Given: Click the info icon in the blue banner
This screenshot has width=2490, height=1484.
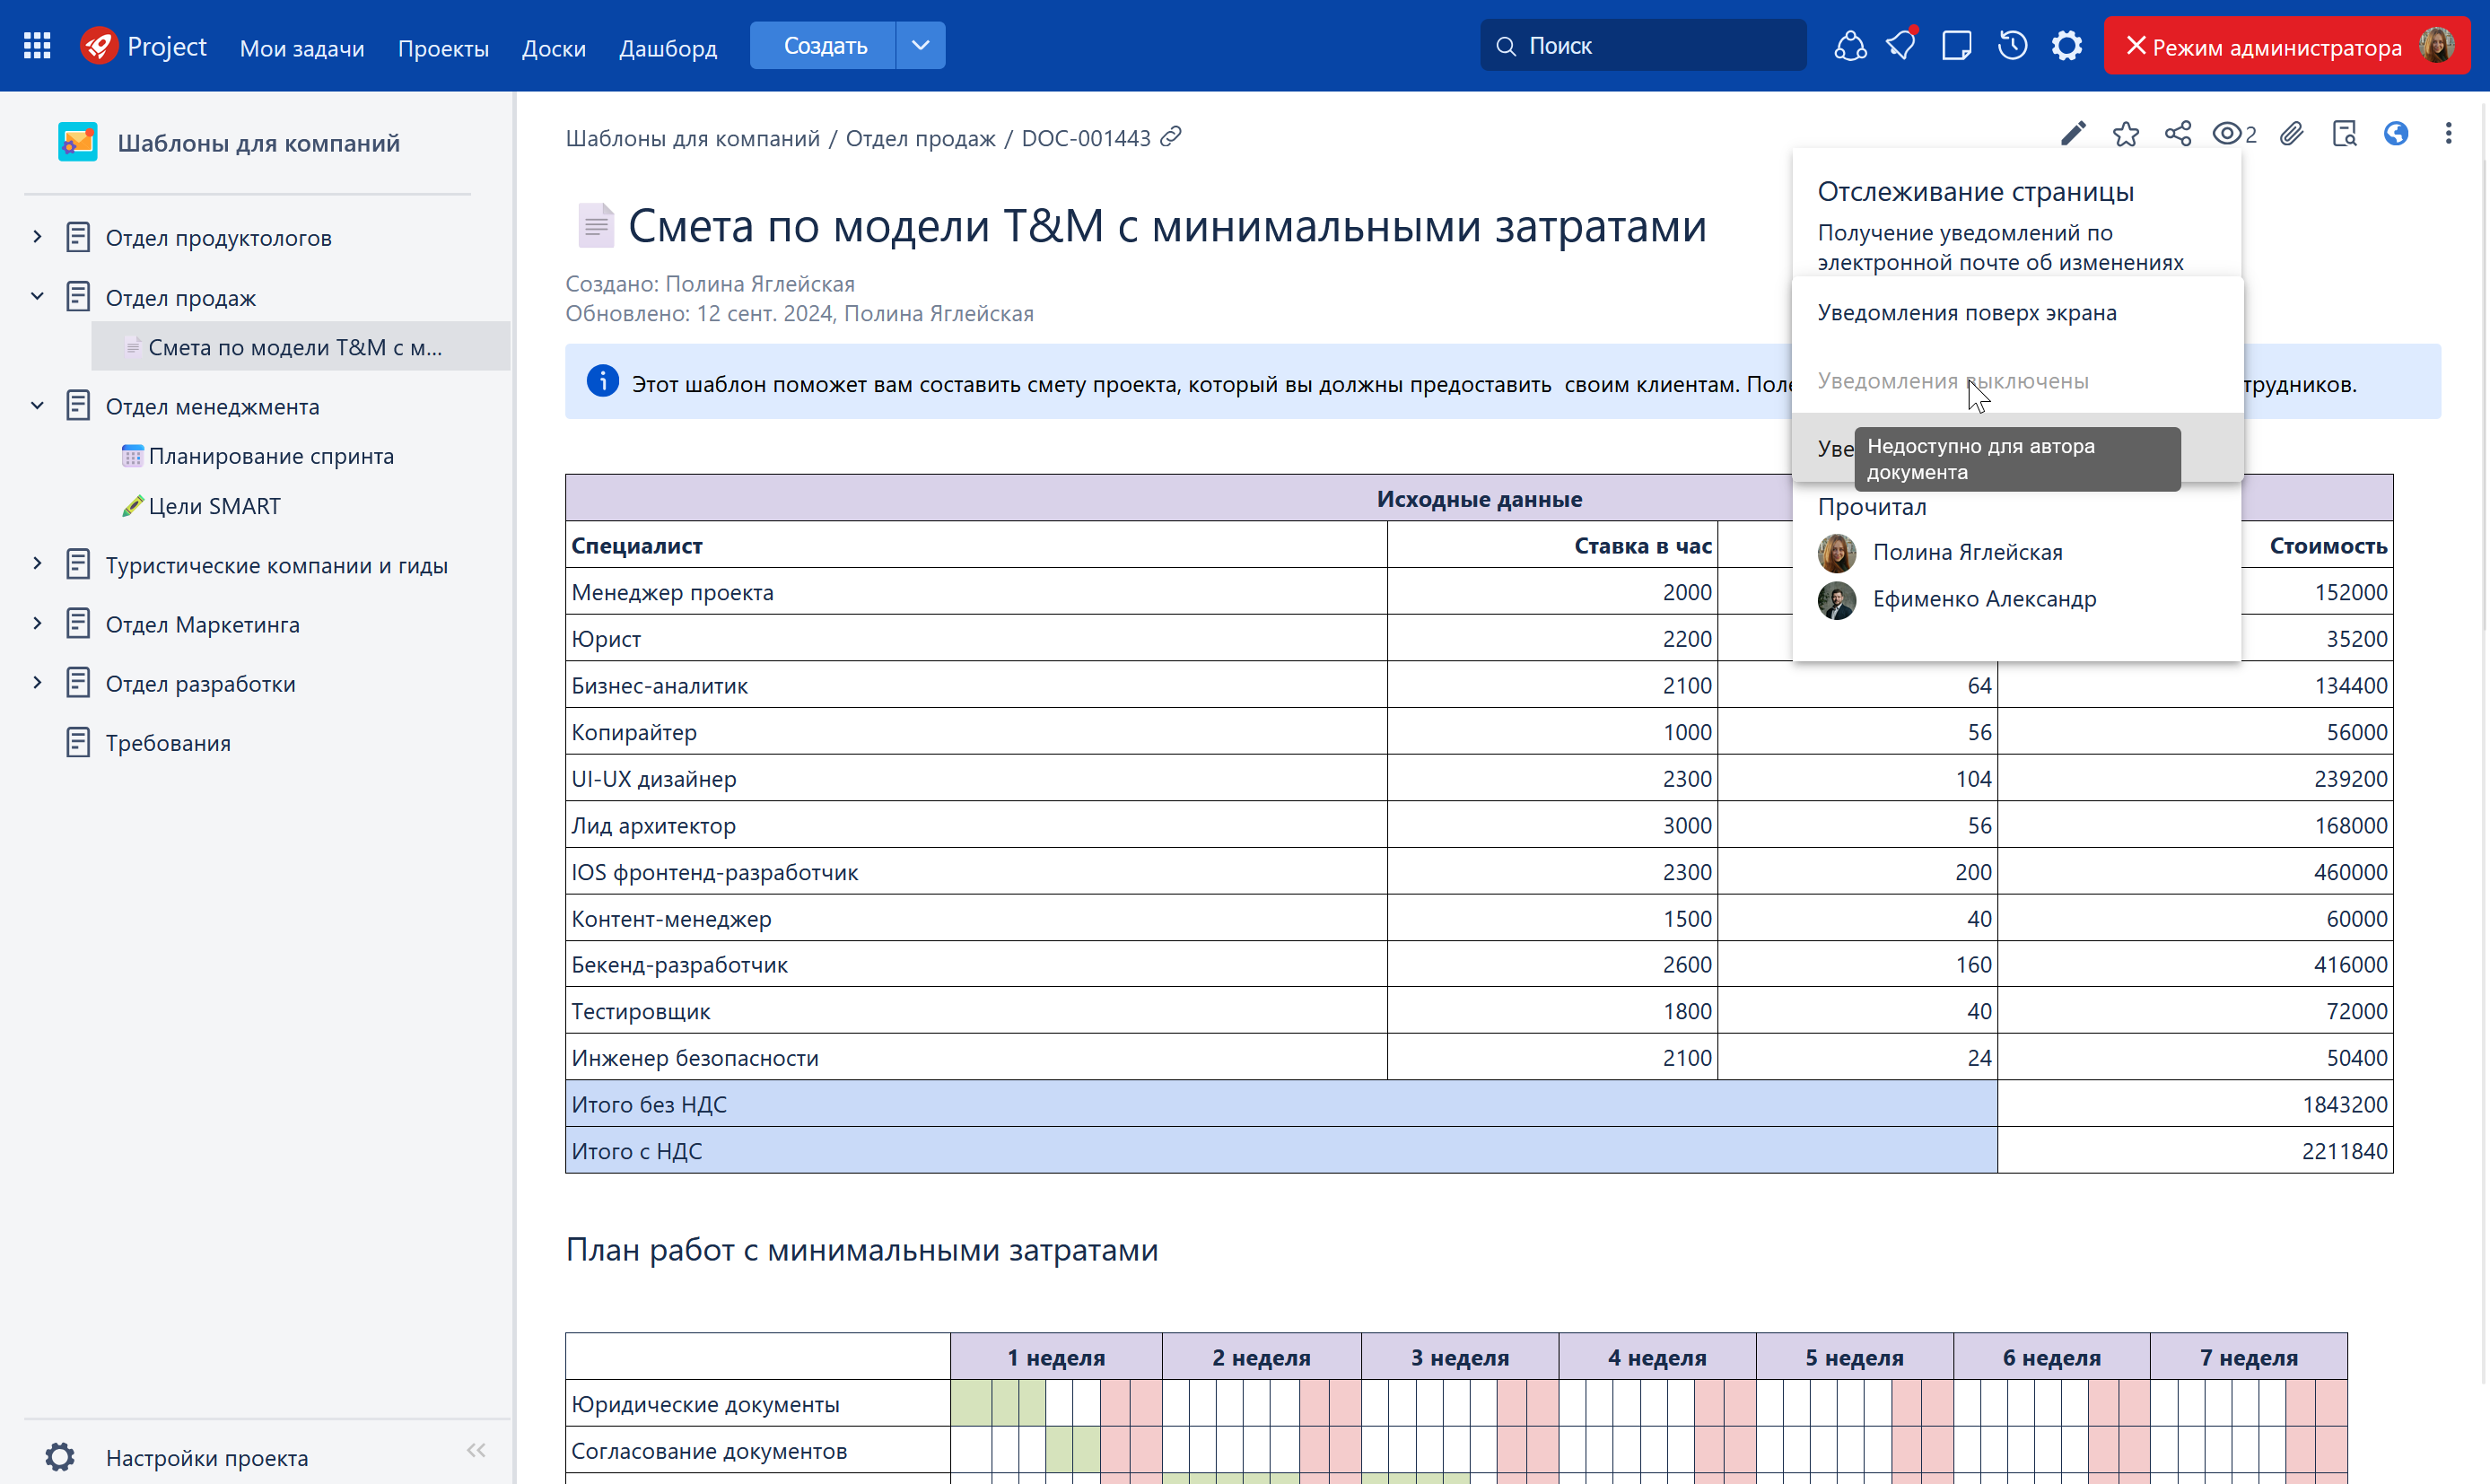Looking at the screenshot, I should pyautogui.click(x=602, y=381).
